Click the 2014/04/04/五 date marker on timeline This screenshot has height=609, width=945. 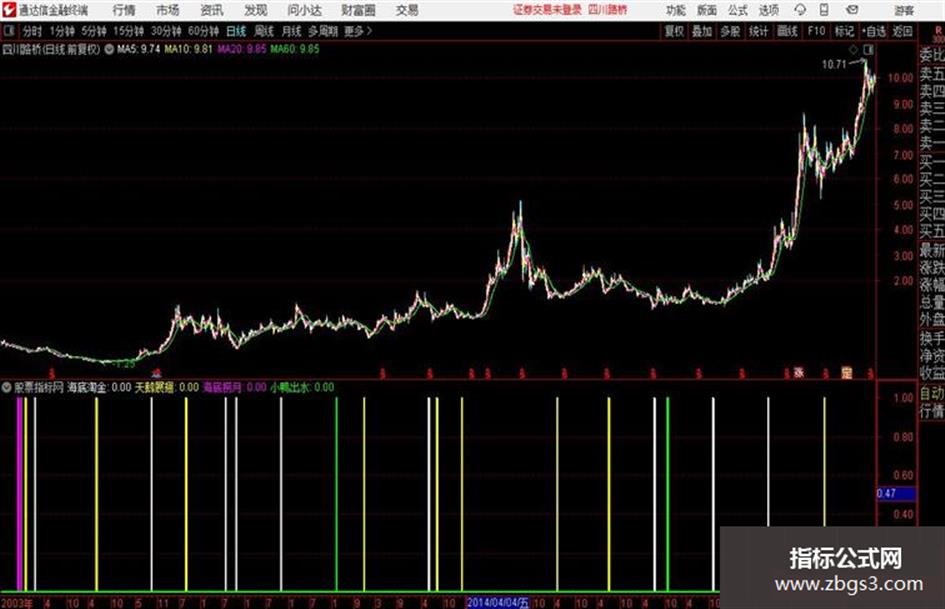[498, 602]
